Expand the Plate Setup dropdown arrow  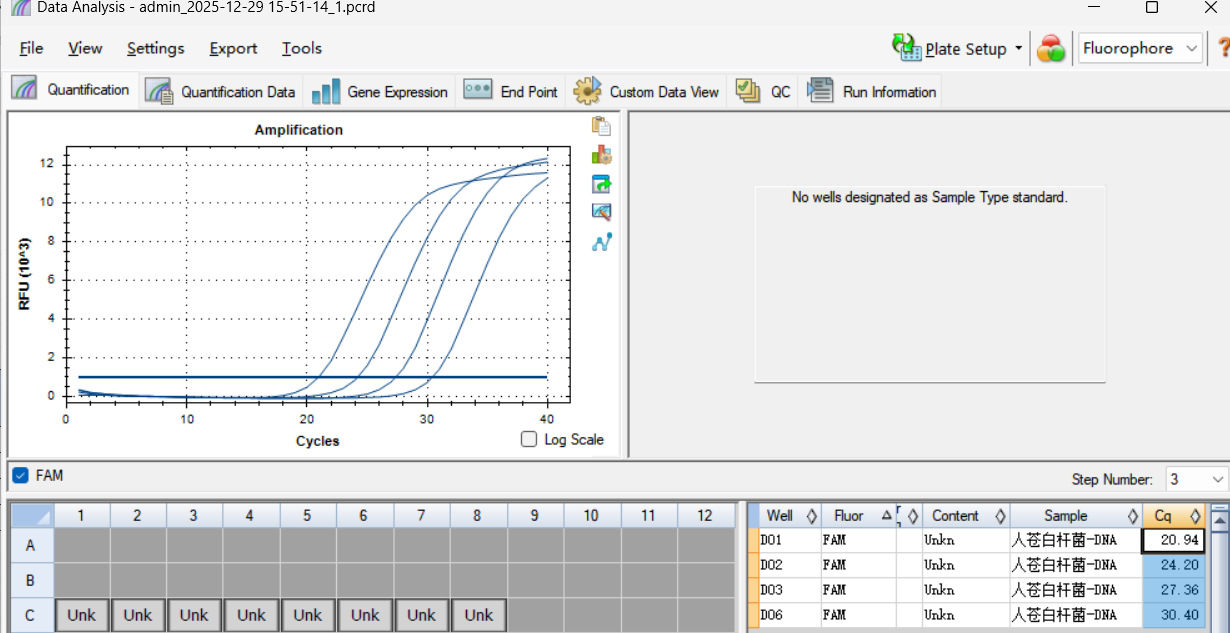coord(1019,48)
